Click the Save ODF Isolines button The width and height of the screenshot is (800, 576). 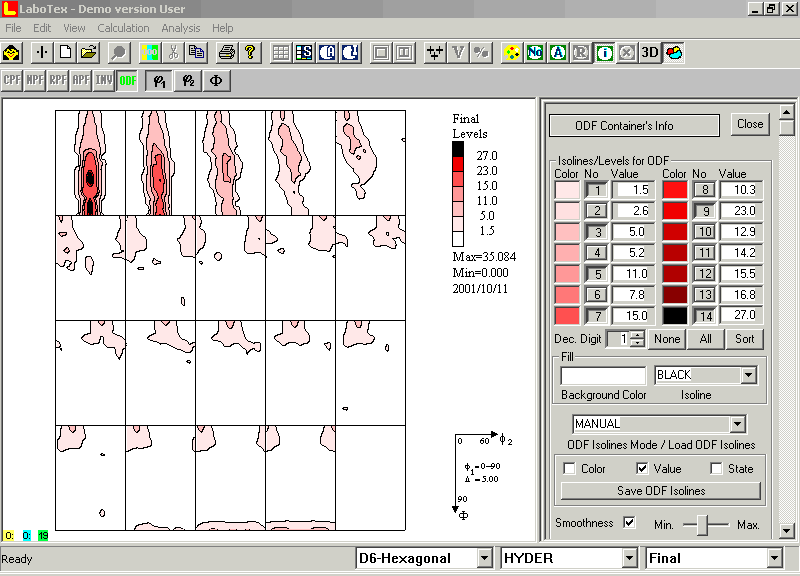(x=660, y=491)
